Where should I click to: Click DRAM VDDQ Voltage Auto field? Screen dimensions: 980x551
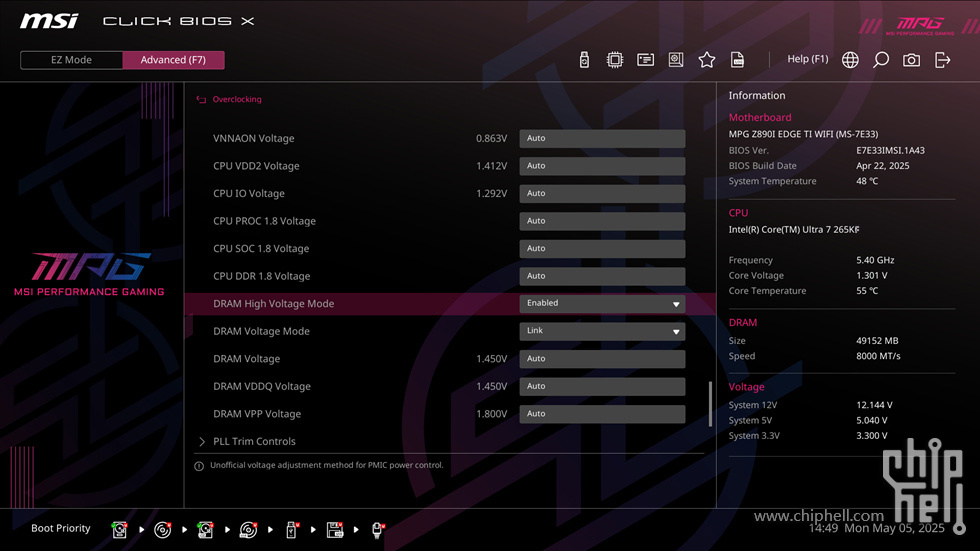(602, 386)
